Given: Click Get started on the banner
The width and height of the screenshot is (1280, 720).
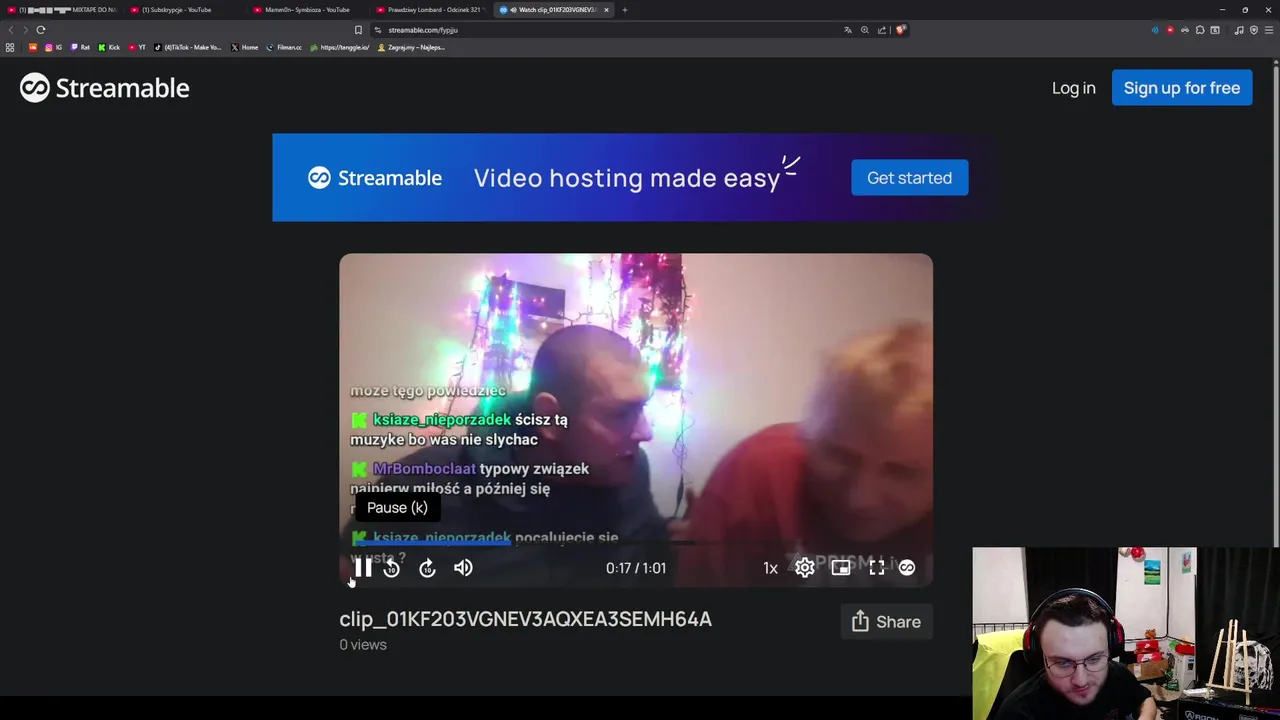Looking at the screenshot, I should 909,178.
